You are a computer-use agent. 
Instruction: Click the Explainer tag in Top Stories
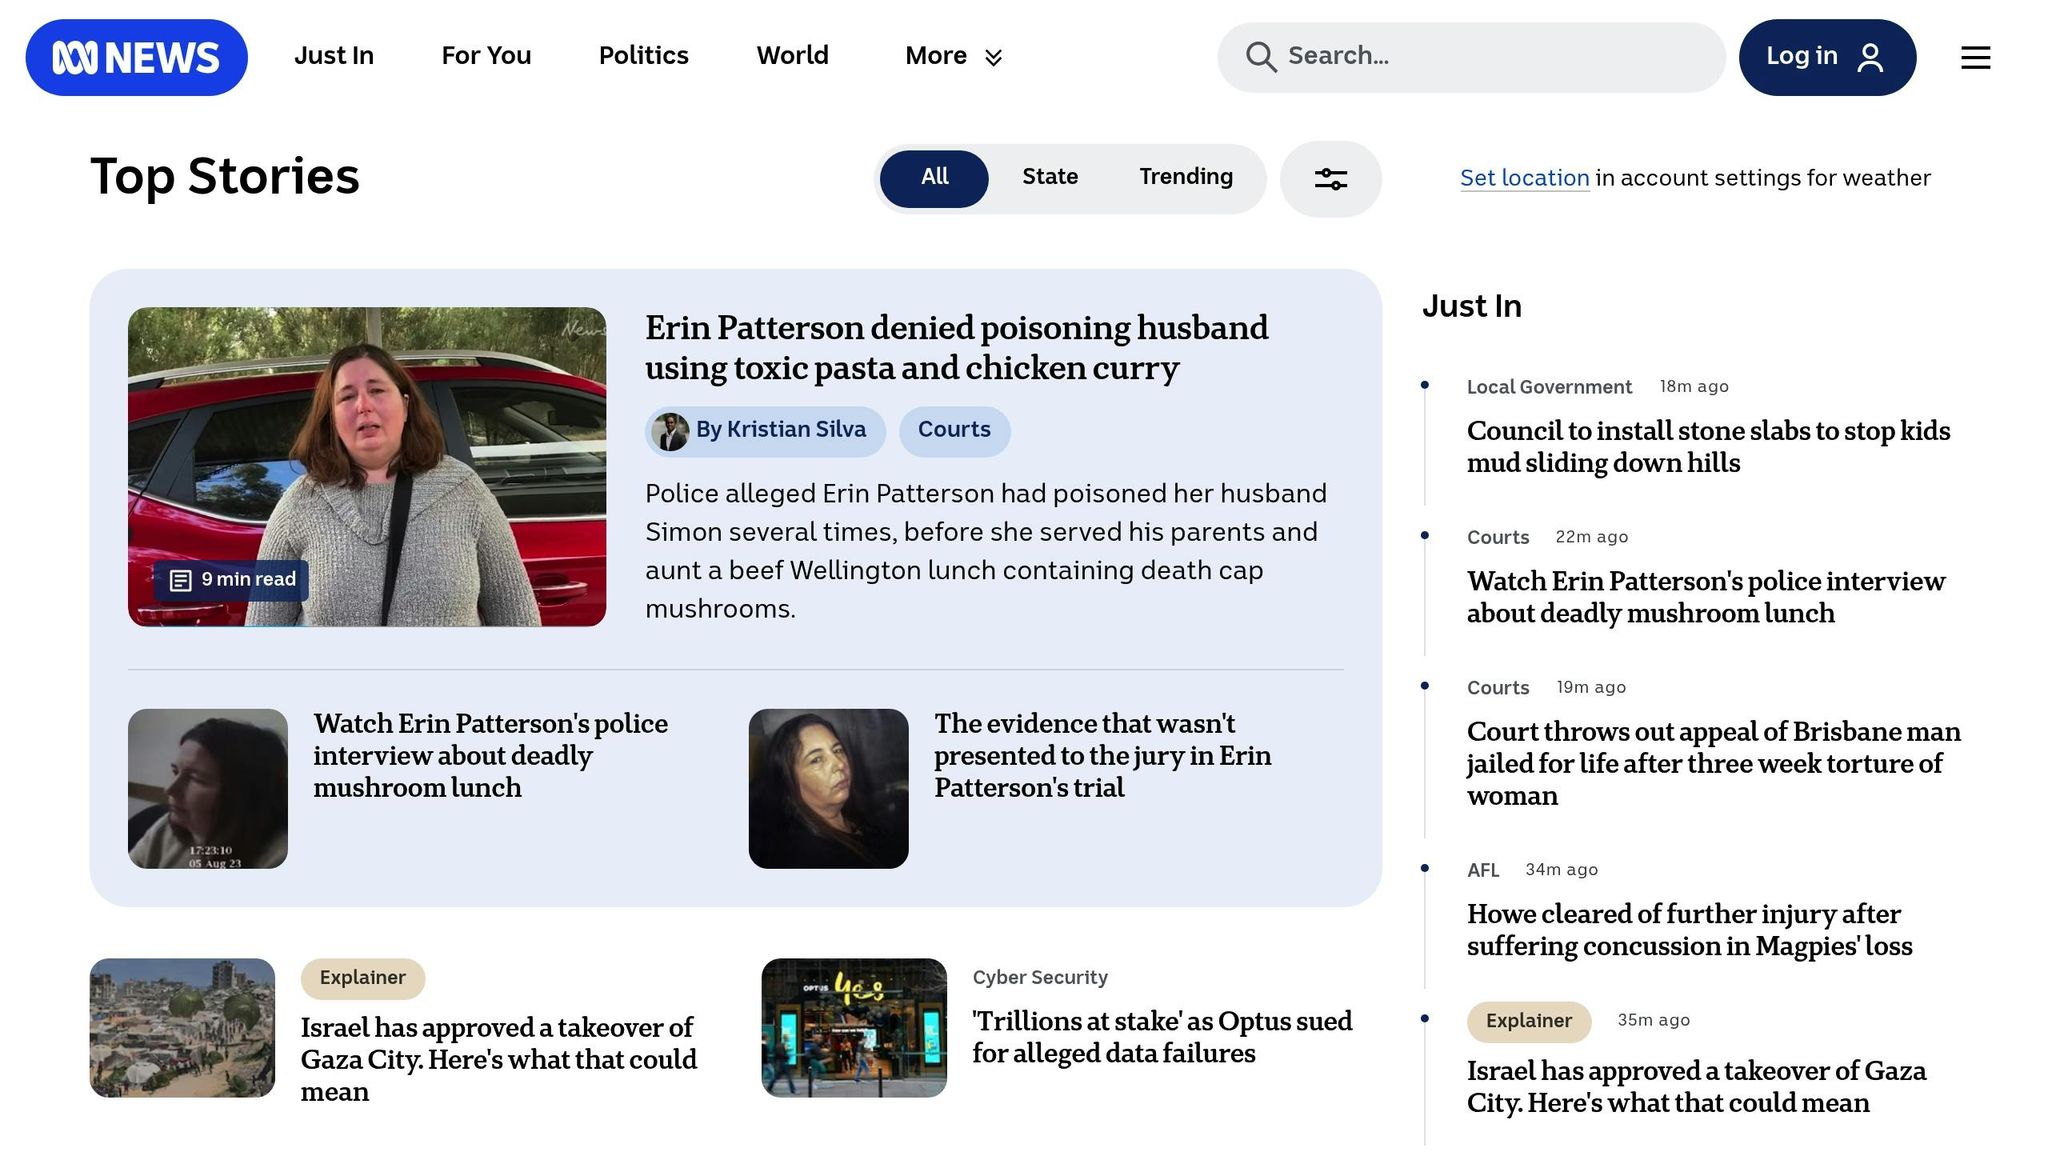click(363, 979)
